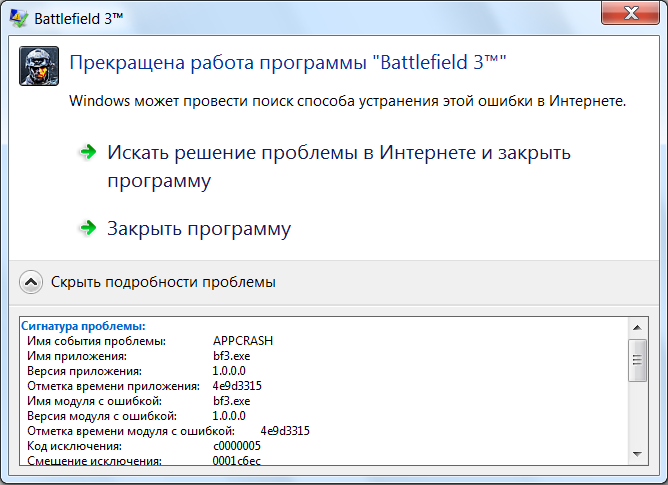Click exception code value 'c0000005'
This screenshot has width=668, height=485.
point(237,446)
